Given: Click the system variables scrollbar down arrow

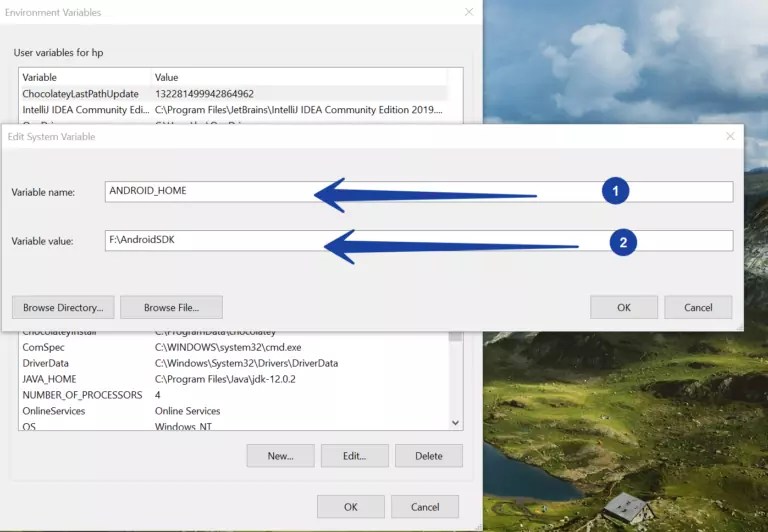Looking at the screenshot, I should point(456,423).
